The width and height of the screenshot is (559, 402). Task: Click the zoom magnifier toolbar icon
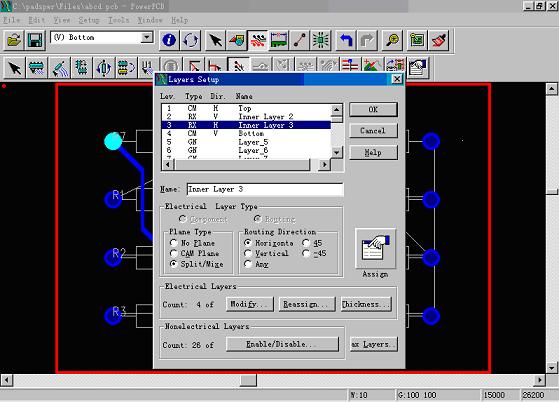(393, 40)
